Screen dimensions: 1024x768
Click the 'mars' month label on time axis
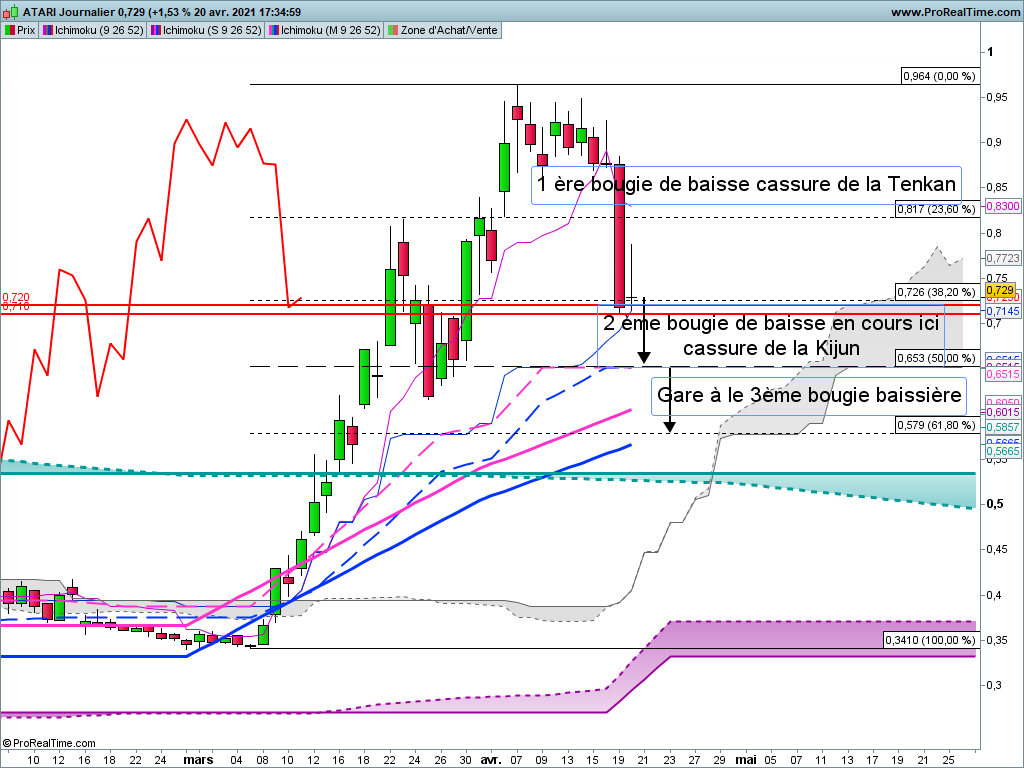(x=198, y=760)
